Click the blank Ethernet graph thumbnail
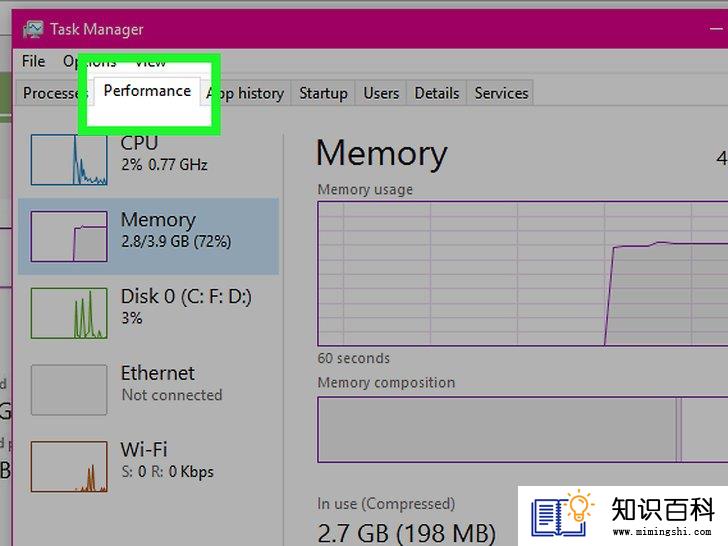 pyautogui.click(x=69, y=390)
